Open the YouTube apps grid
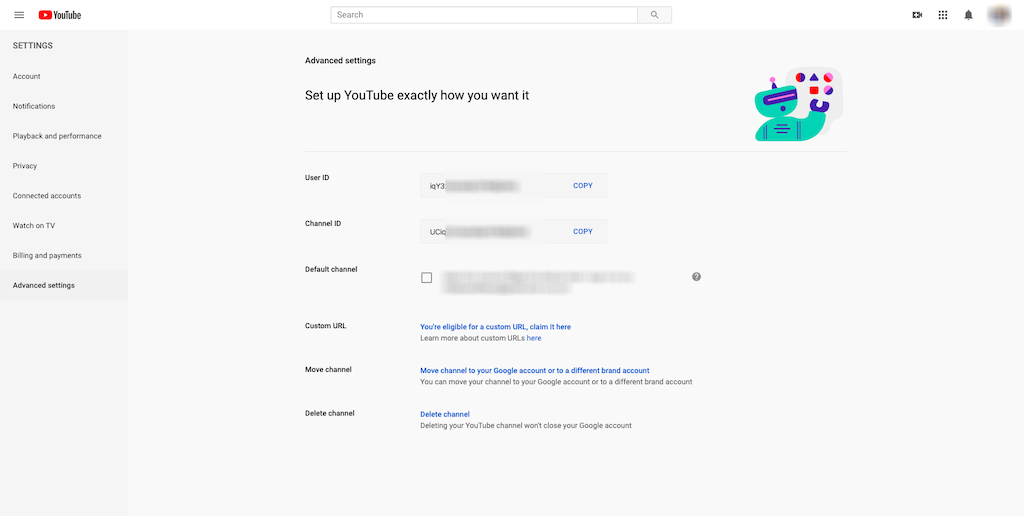 tap(942, 15)
